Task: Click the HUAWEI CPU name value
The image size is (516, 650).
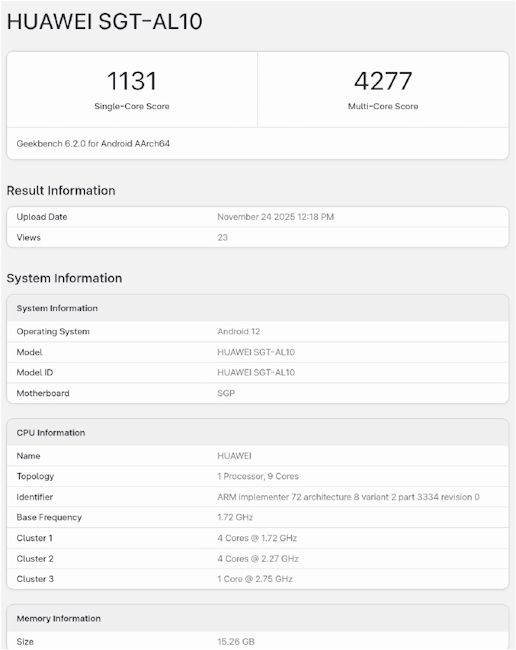Action: tap(234, 456)
